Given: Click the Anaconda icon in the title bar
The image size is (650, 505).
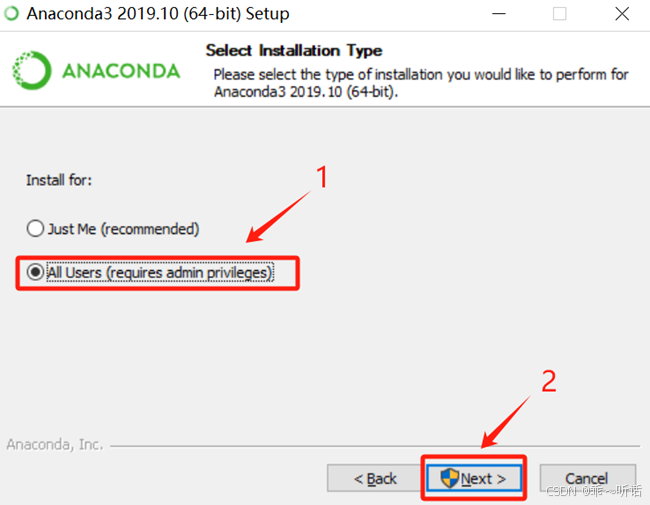Looking at the screenshot, I should point(12,13).
